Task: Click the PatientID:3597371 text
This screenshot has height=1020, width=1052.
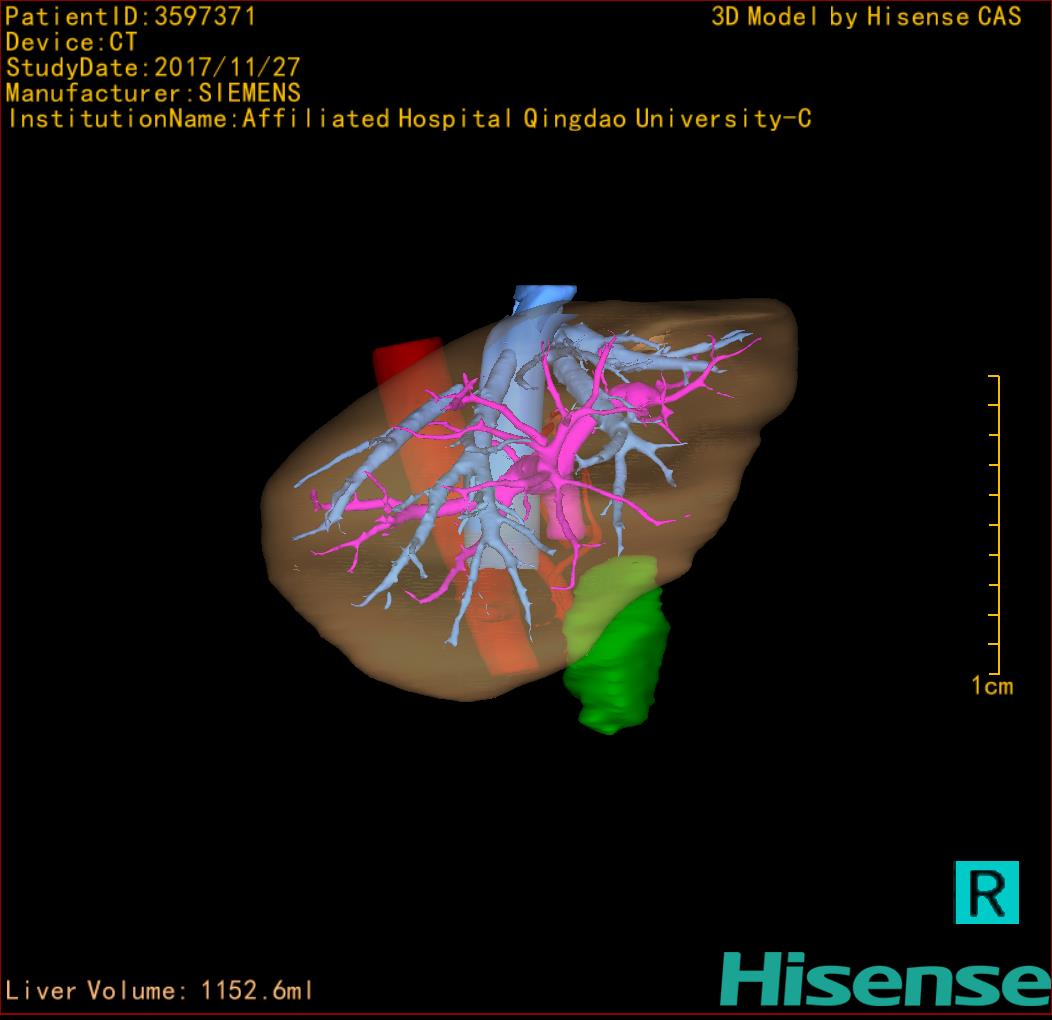Action: click(x=130, y=16)
